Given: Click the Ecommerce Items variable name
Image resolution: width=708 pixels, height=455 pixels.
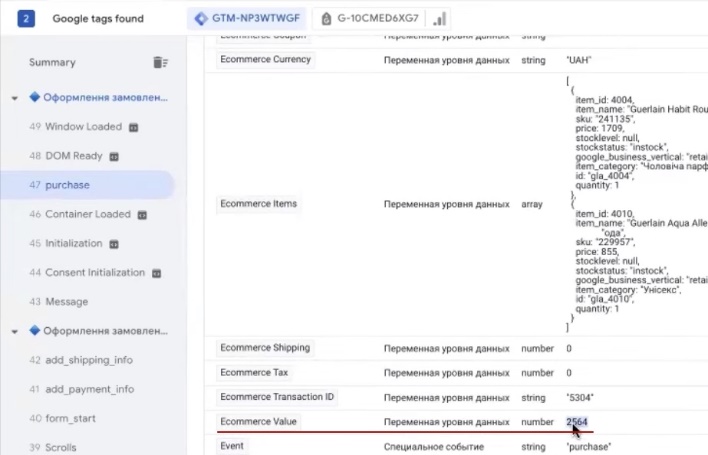Looking at the screenshot, I should (x=258, y=204).
